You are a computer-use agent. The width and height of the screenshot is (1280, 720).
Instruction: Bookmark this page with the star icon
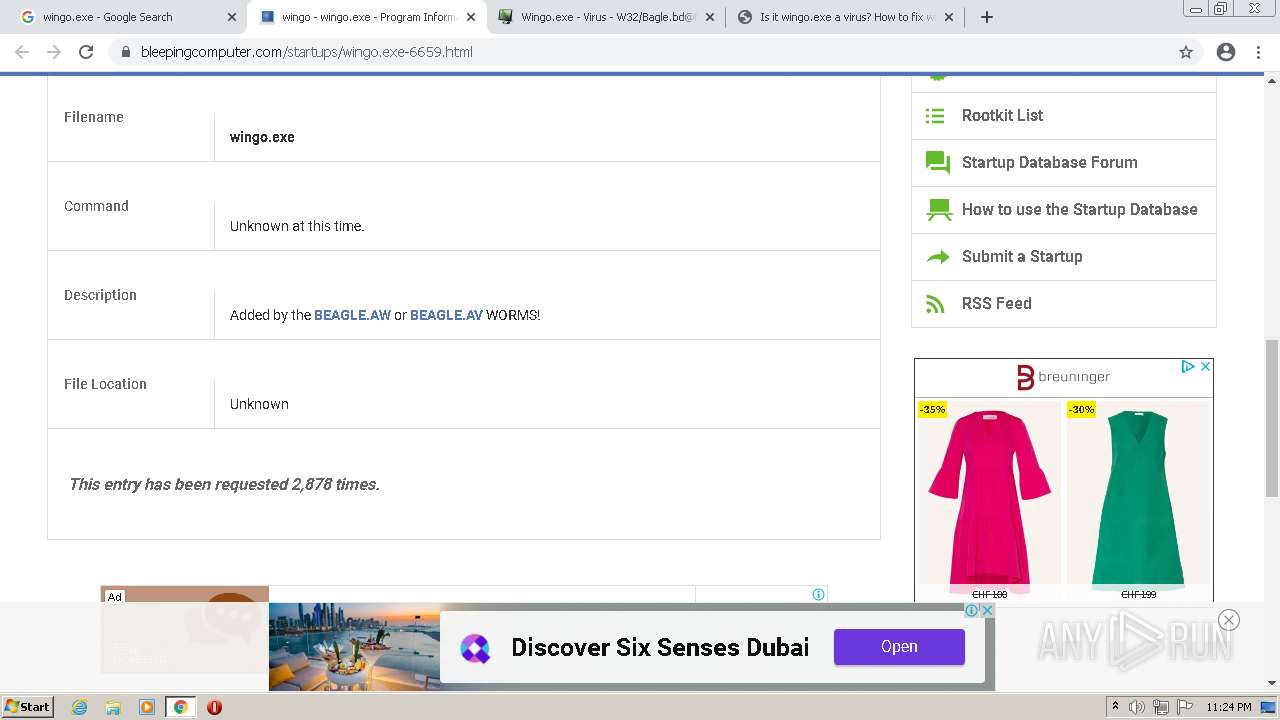tap(1186, 52)
